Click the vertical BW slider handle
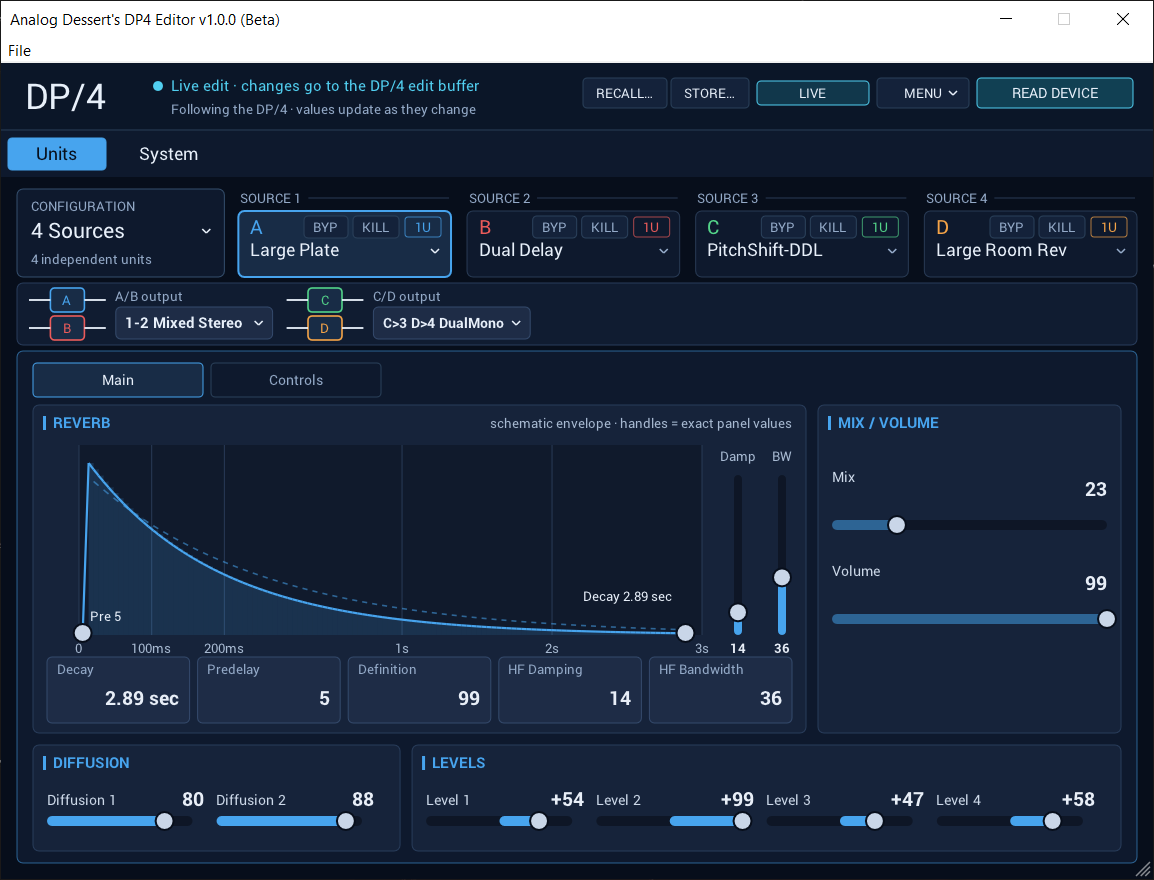This screenshot has height=880, width=1154. [x=782, y=578]
